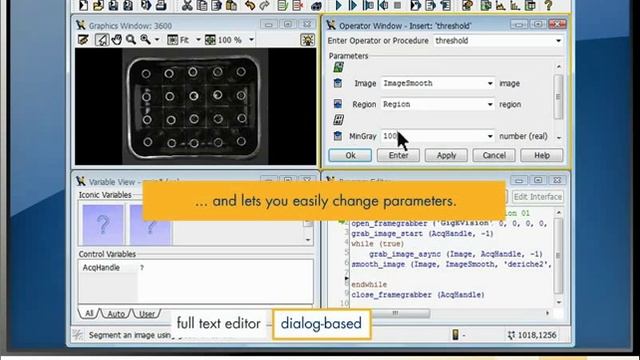Open Find with the binoculars icon

(316, 5)
